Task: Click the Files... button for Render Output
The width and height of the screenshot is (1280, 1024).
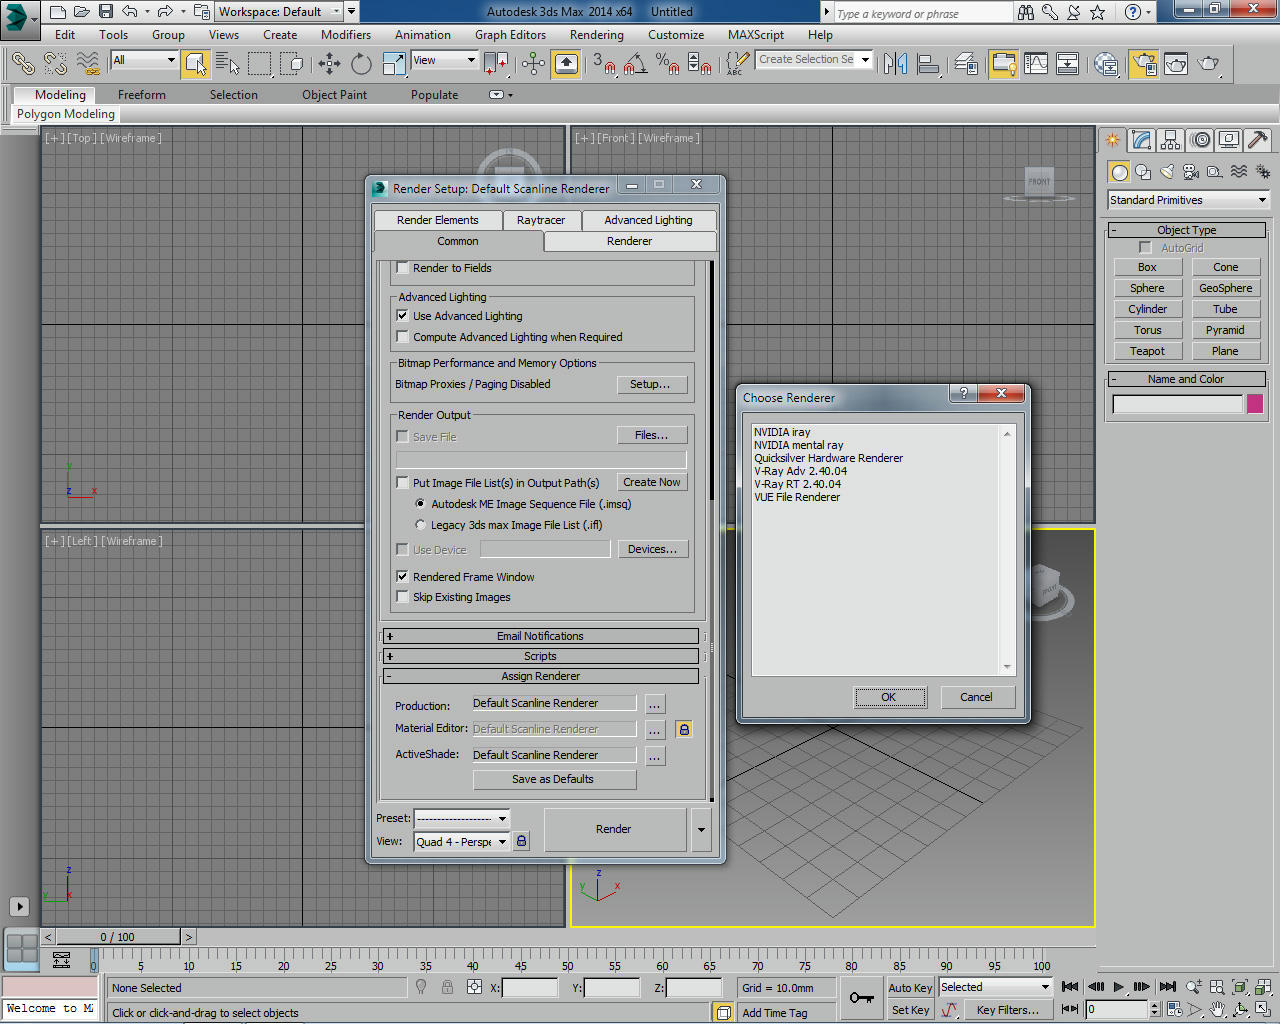Action: coord(652,435)
